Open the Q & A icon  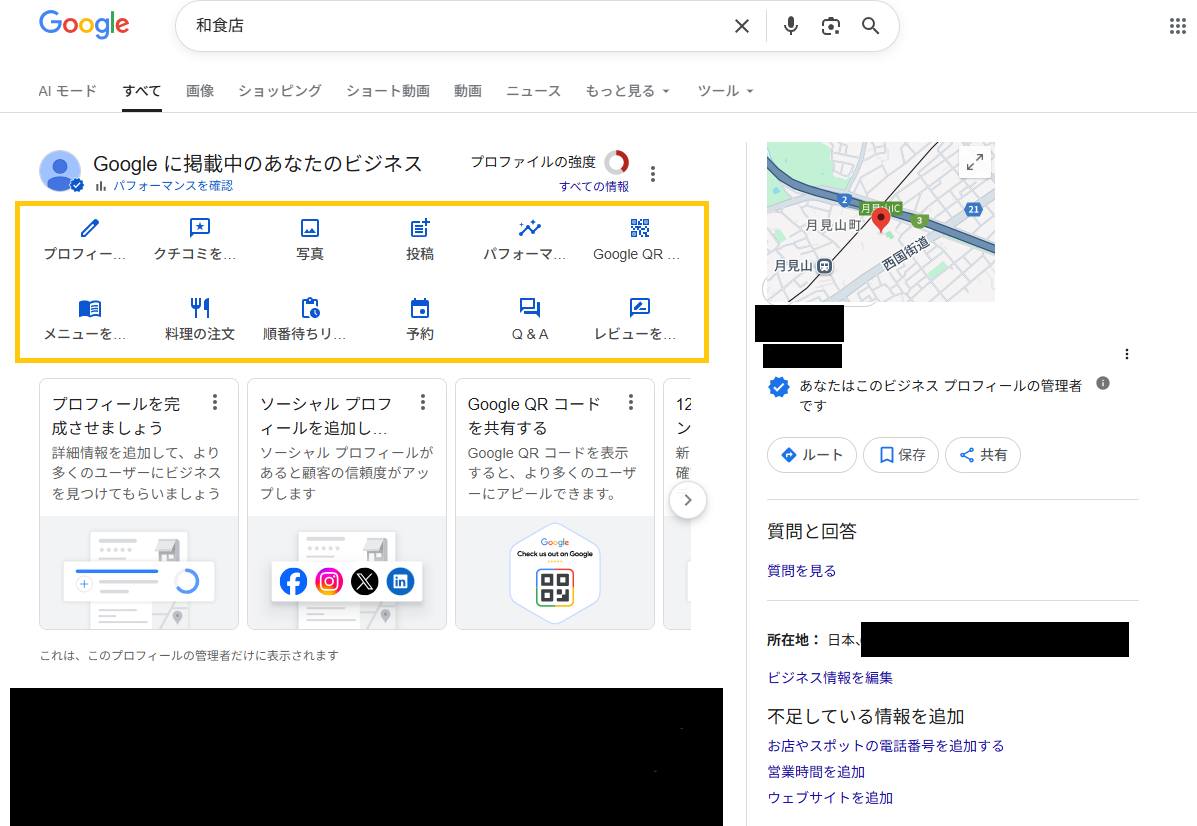coord(530,308)
